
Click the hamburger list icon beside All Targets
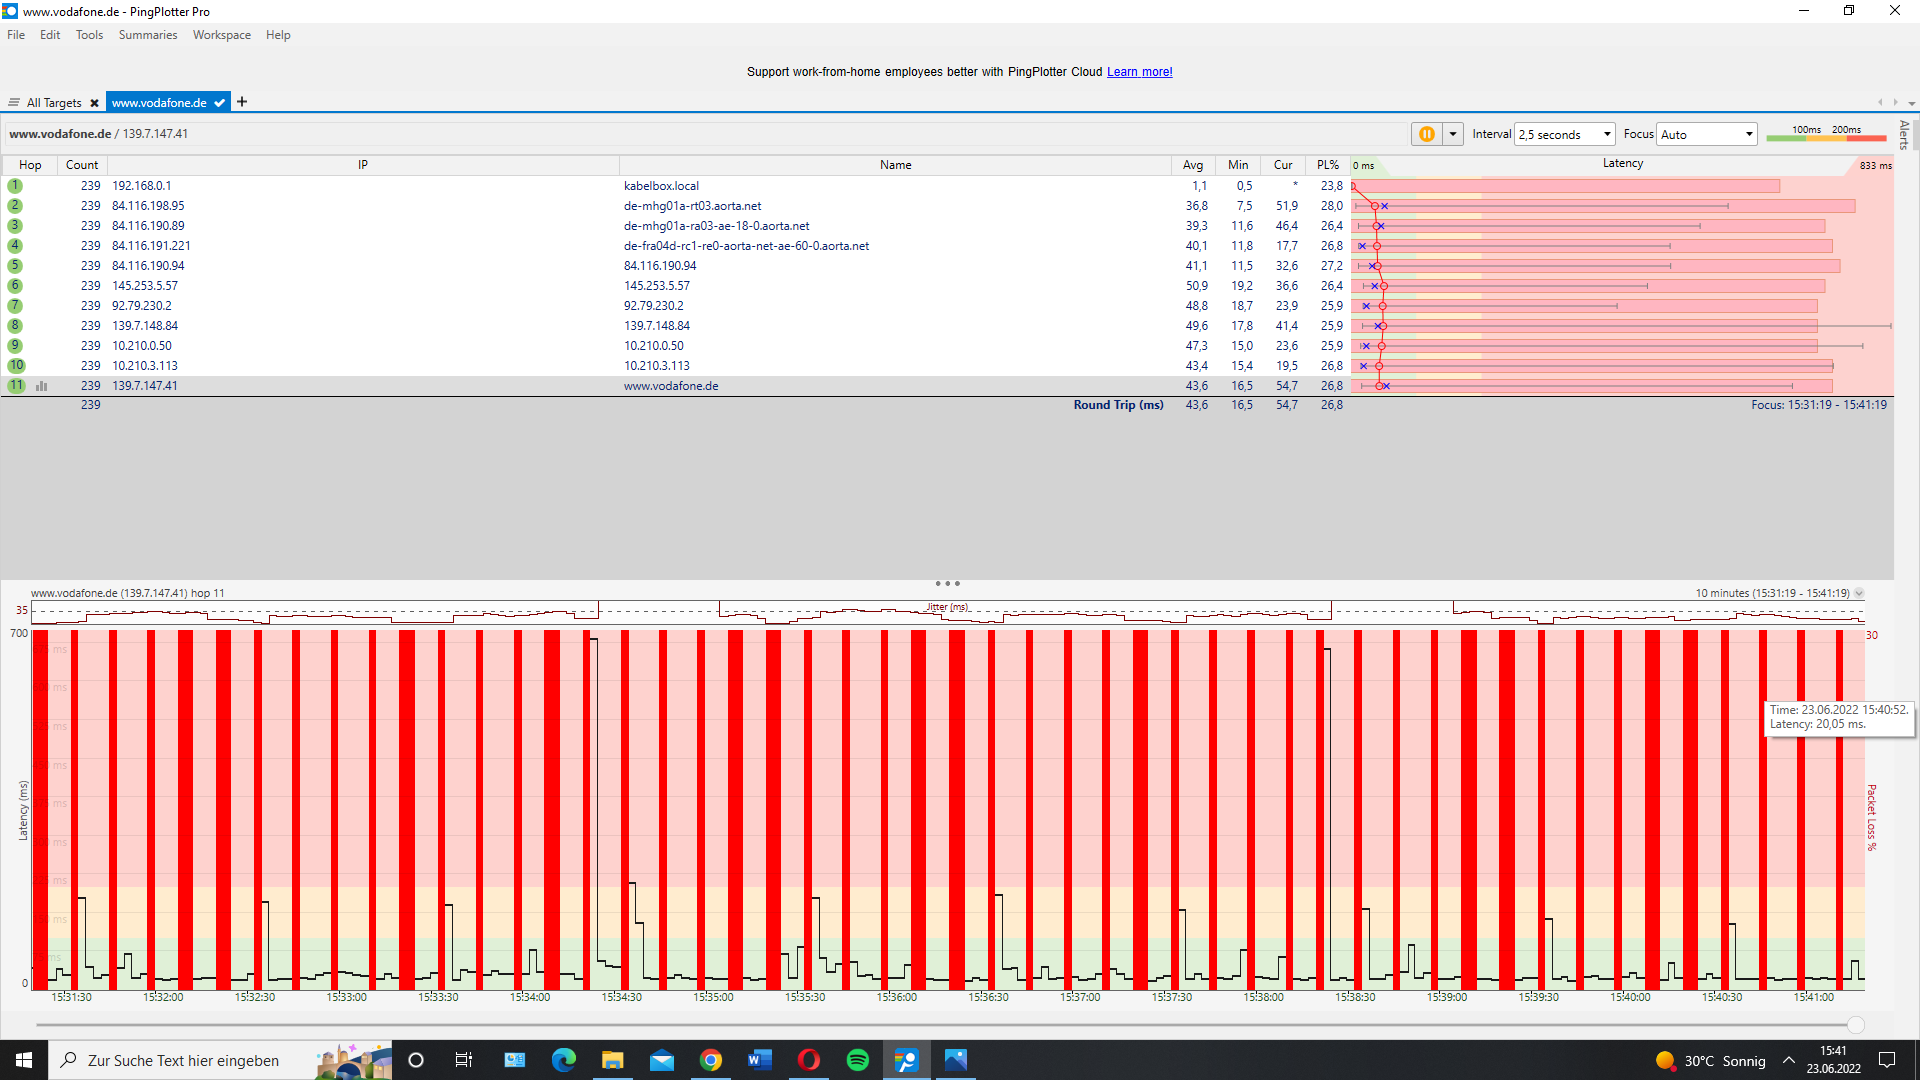(x=14, y=103)
